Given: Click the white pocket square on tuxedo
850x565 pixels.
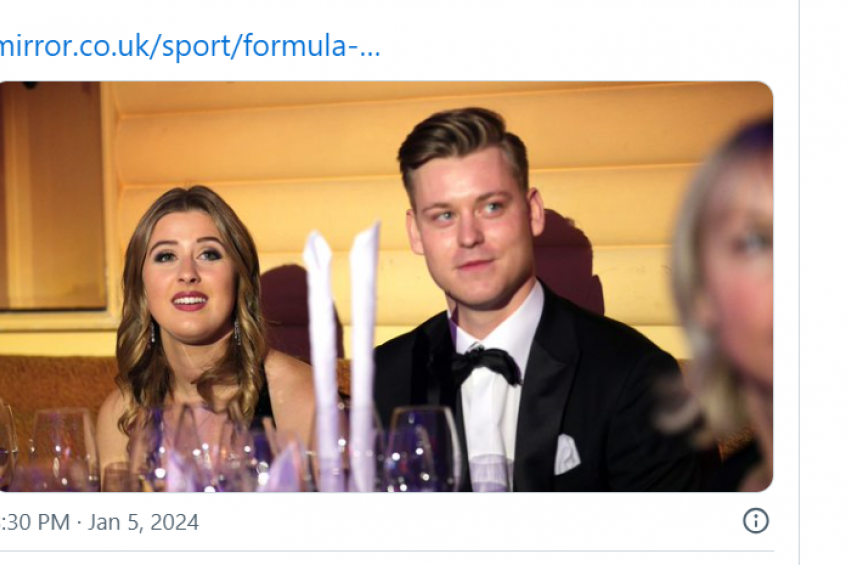Looking at the screenshot, I should [566, 454].
